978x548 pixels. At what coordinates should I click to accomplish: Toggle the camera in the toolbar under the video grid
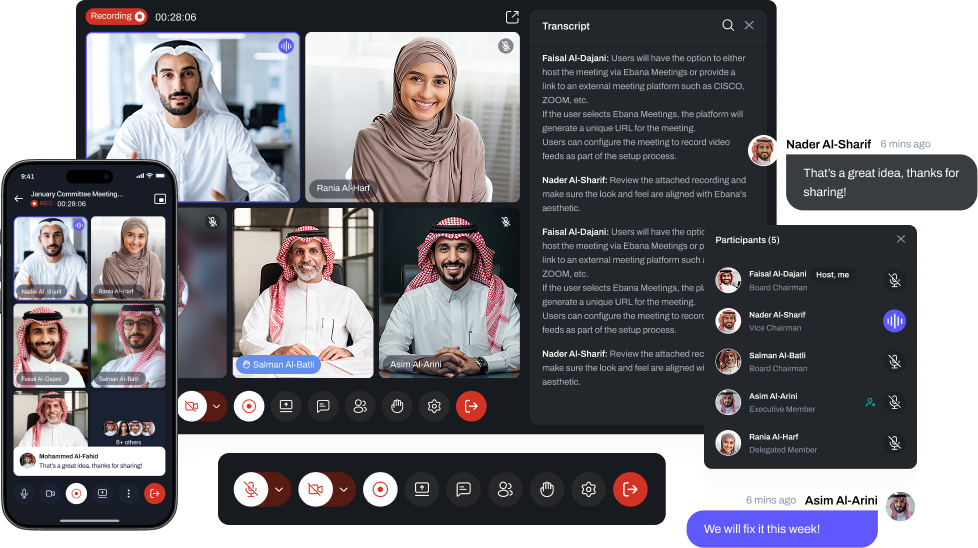pyautogui.click(x=192, y=406)
